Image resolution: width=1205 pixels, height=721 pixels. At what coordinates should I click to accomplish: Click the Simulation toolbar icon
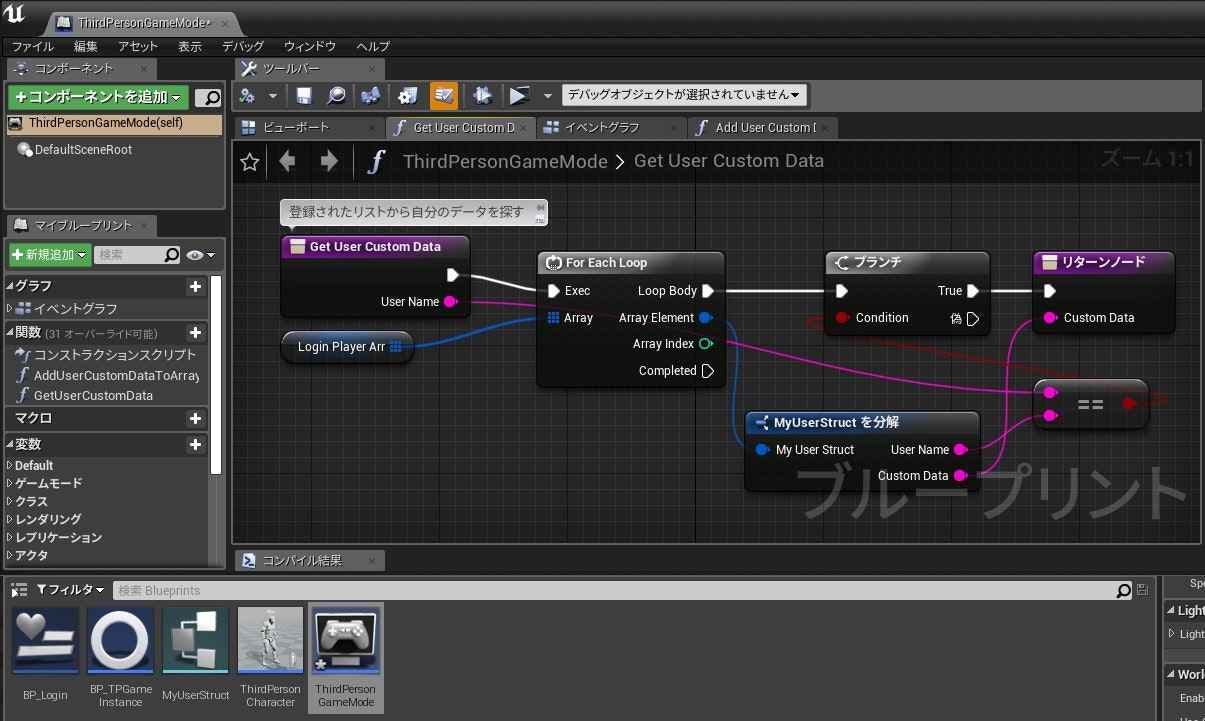(x=482, y=95)
